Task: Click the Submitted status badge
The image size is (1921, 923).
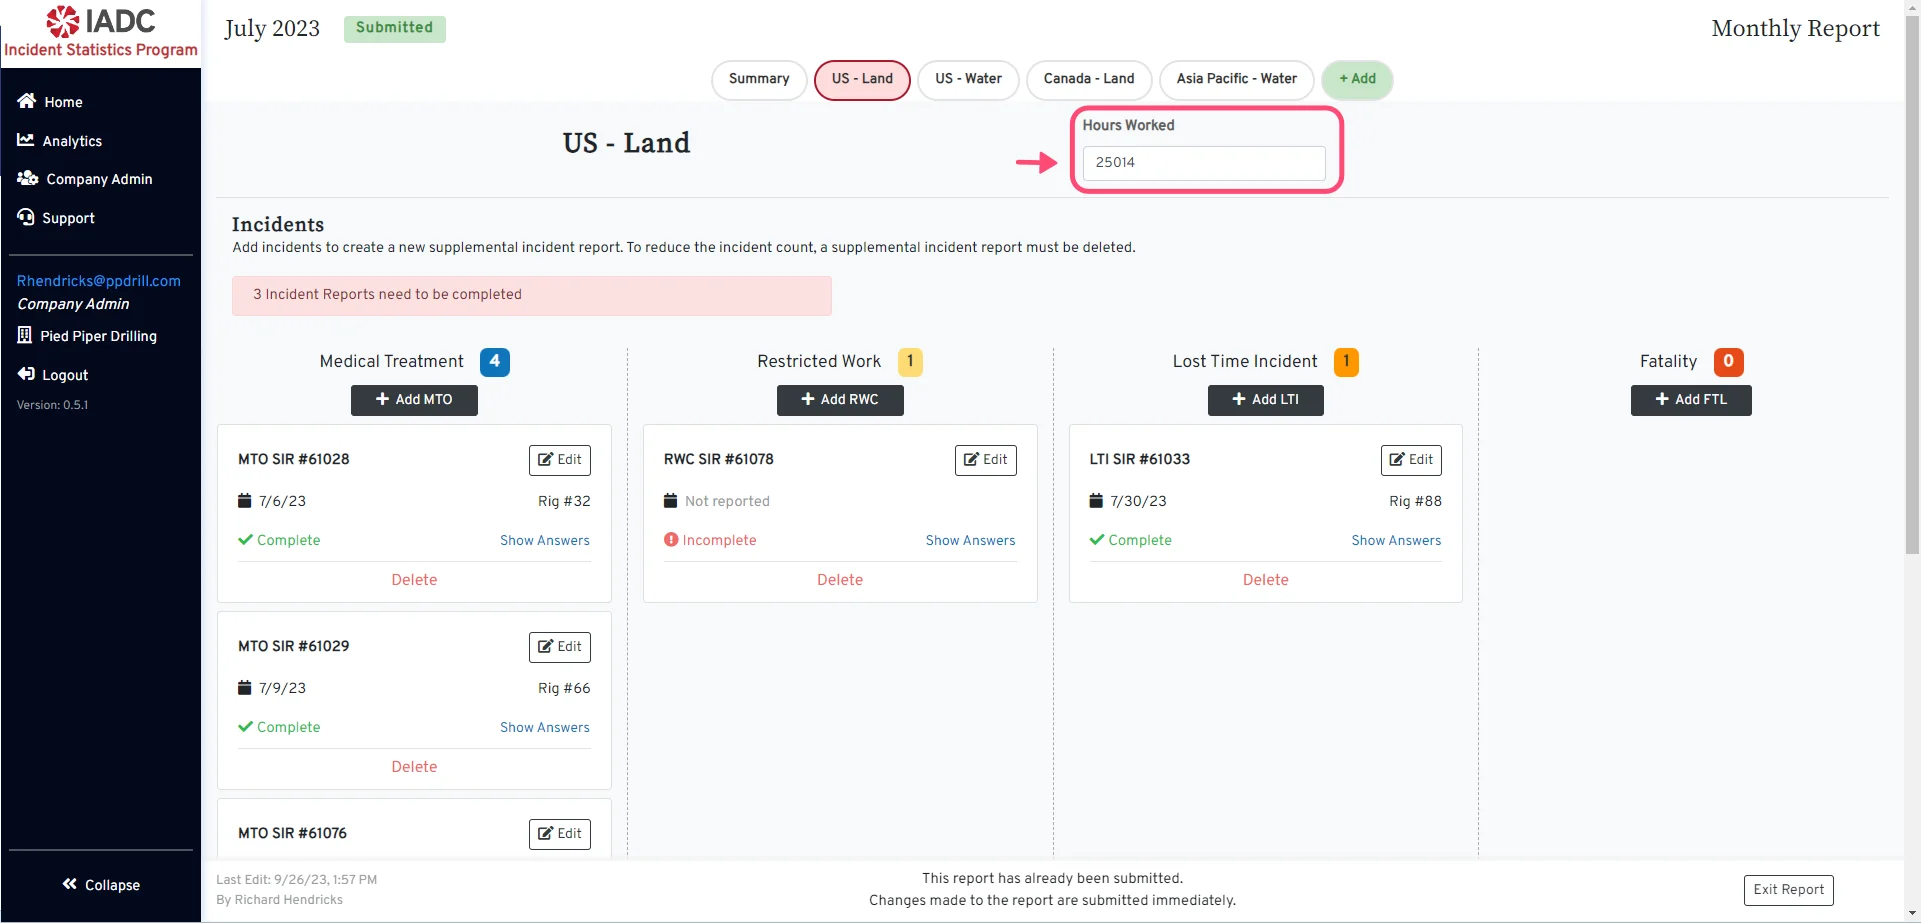Action: click(395, 28)
